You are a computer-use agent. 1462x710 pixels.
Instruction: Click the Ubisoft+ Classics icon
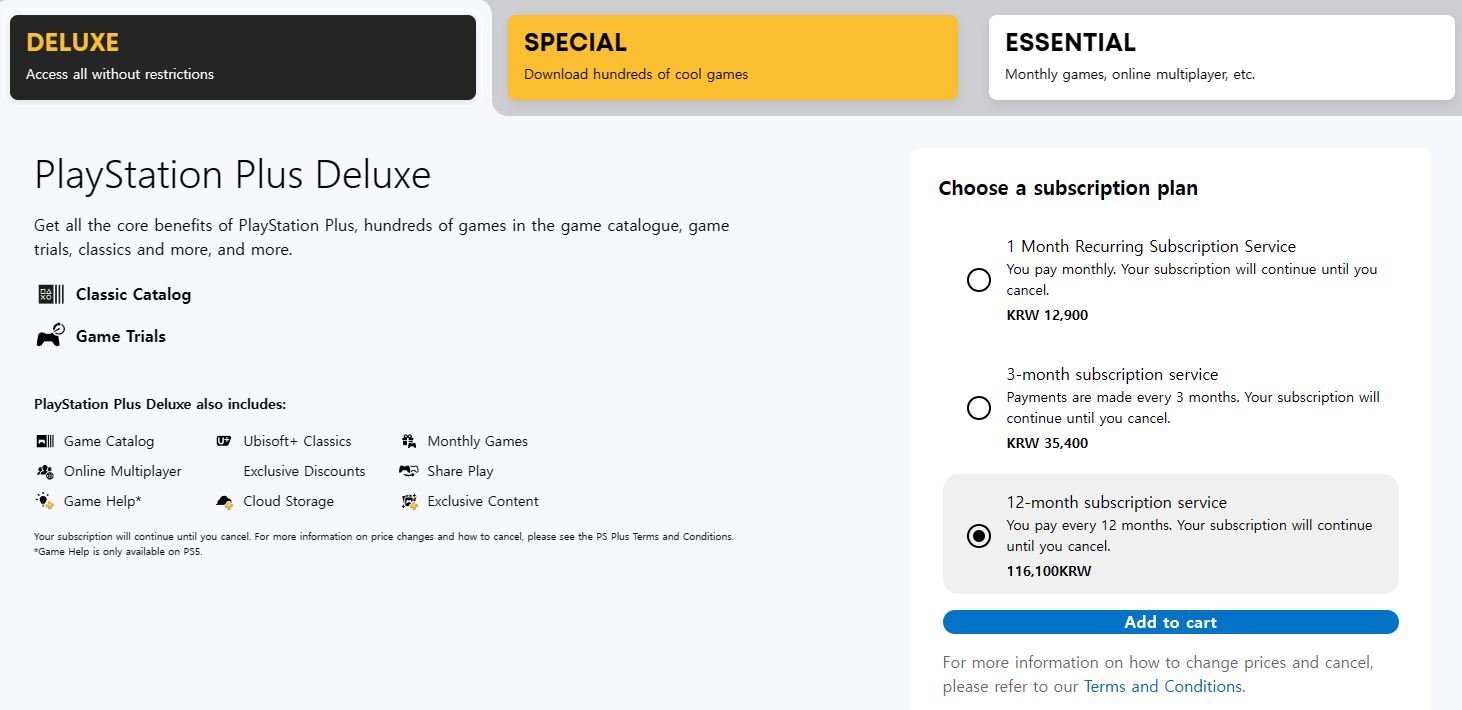(224, 441)
